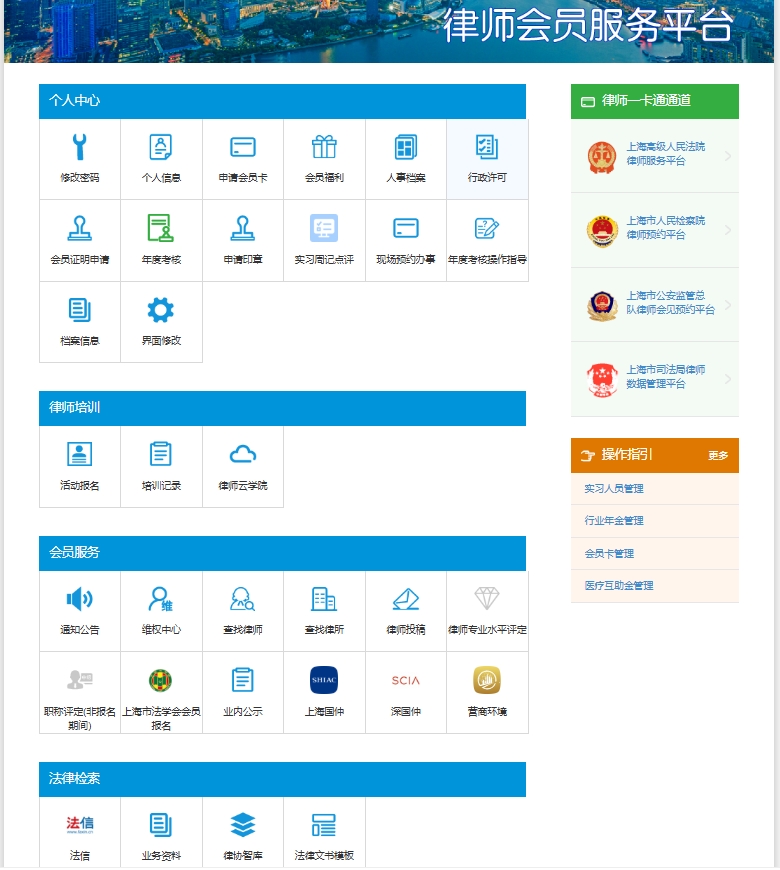Open the 会员卡管理 guide
This screenshot has height=870, width=780.
tap(655, 553)
